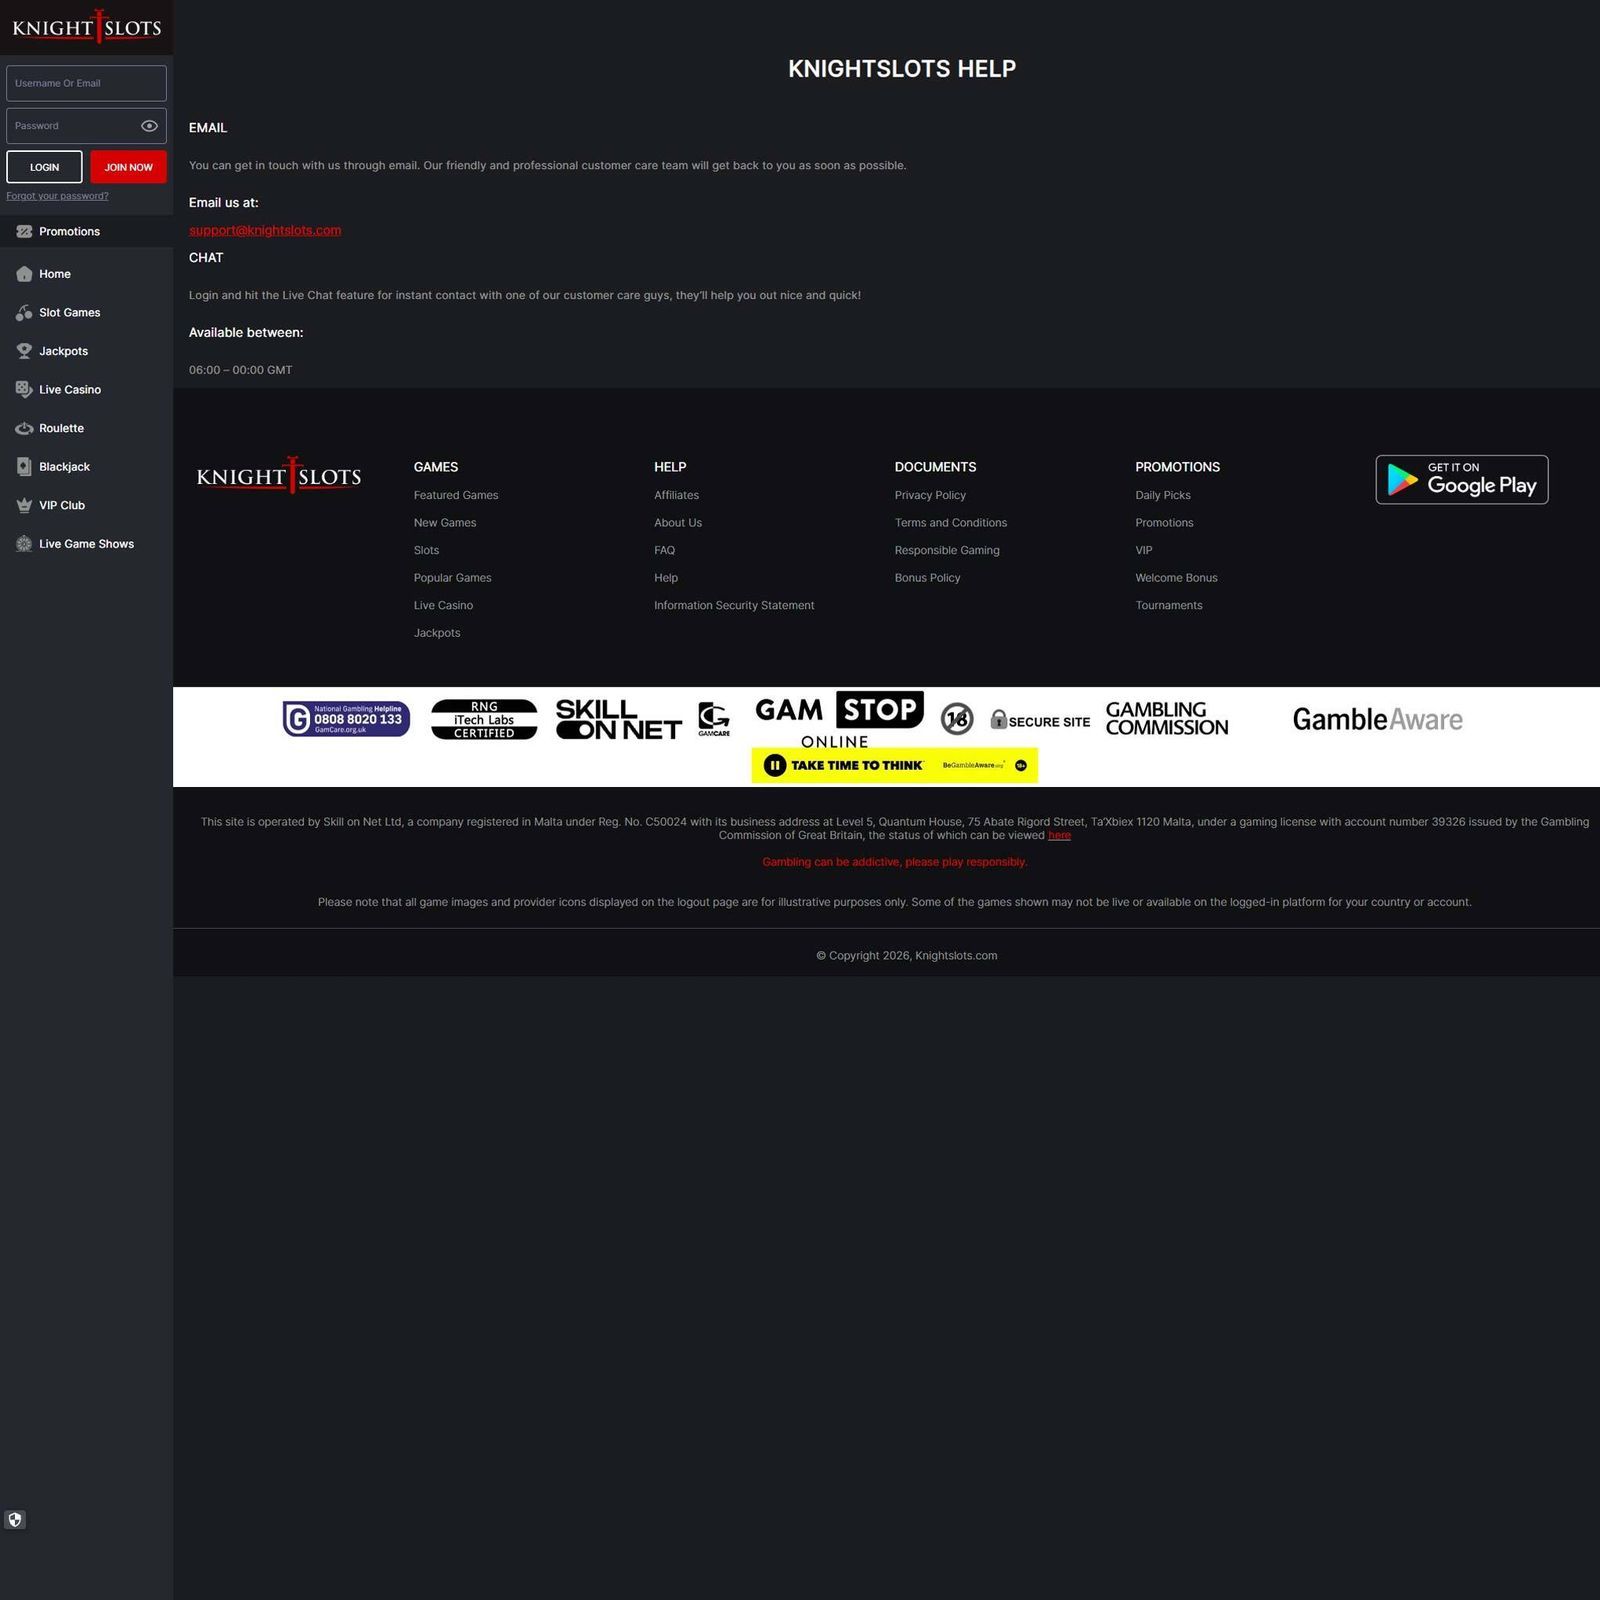The height and width of the screenshot is (1600, 1600).
Task: Click the GAMSTOP Online logo
Action: click(x=839, y=720)
